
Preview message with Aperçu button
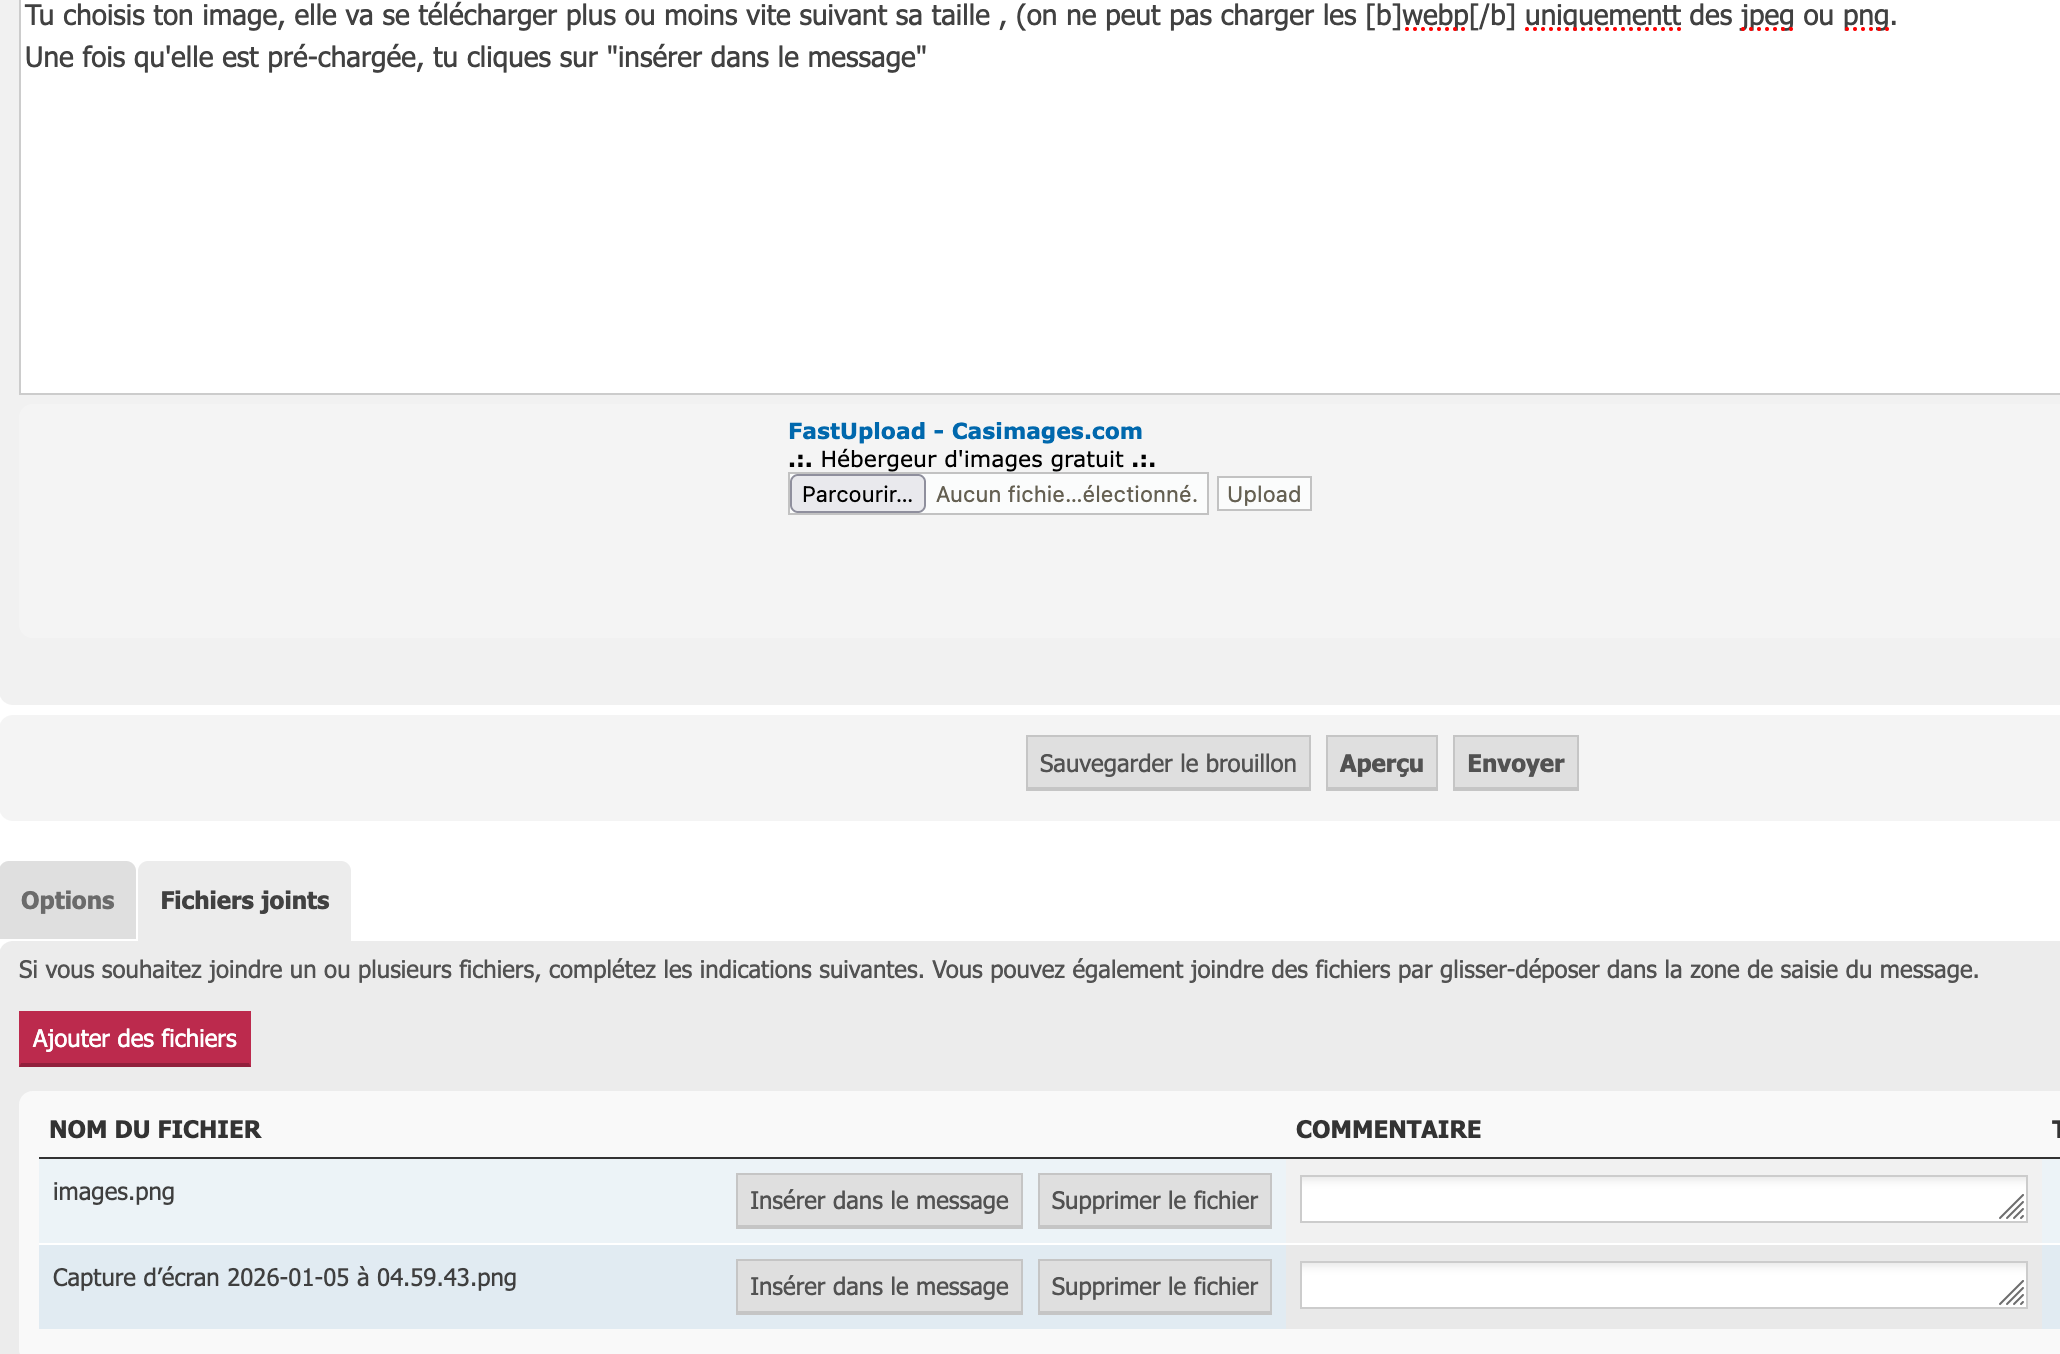tap(1381, 763)
